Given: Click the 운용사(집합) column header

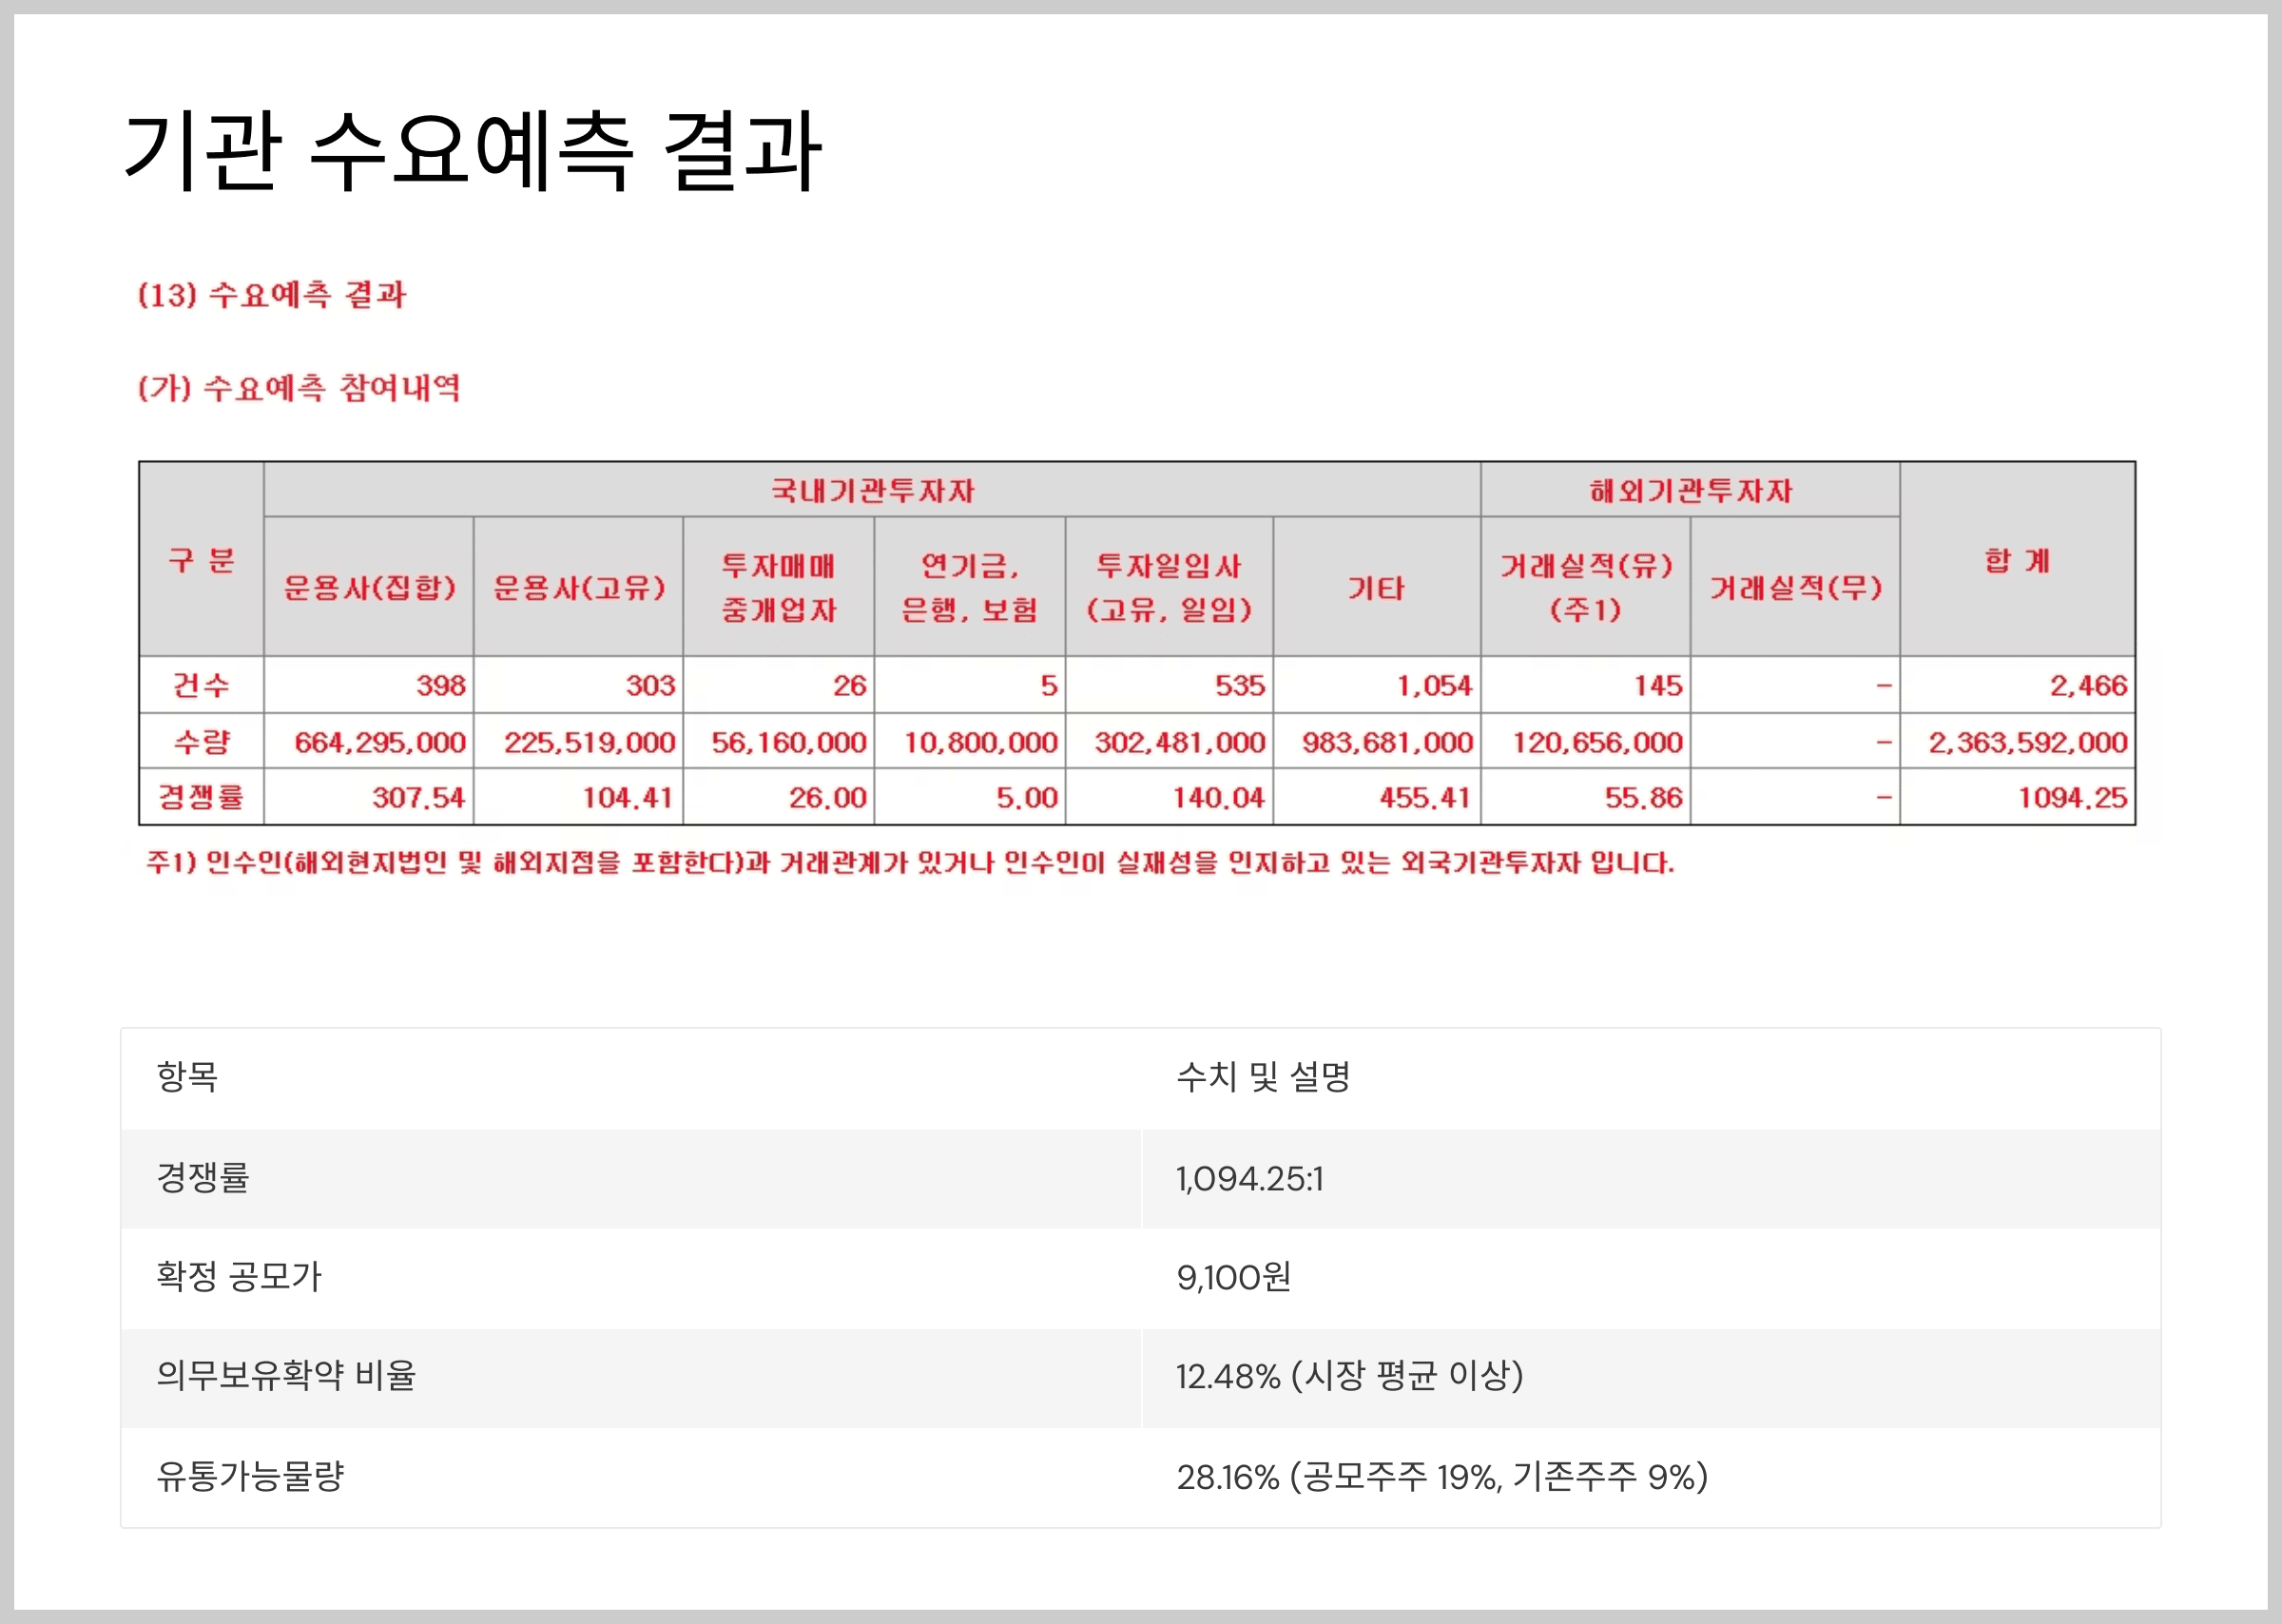Looking at the screenshot, I should (369, 587).
